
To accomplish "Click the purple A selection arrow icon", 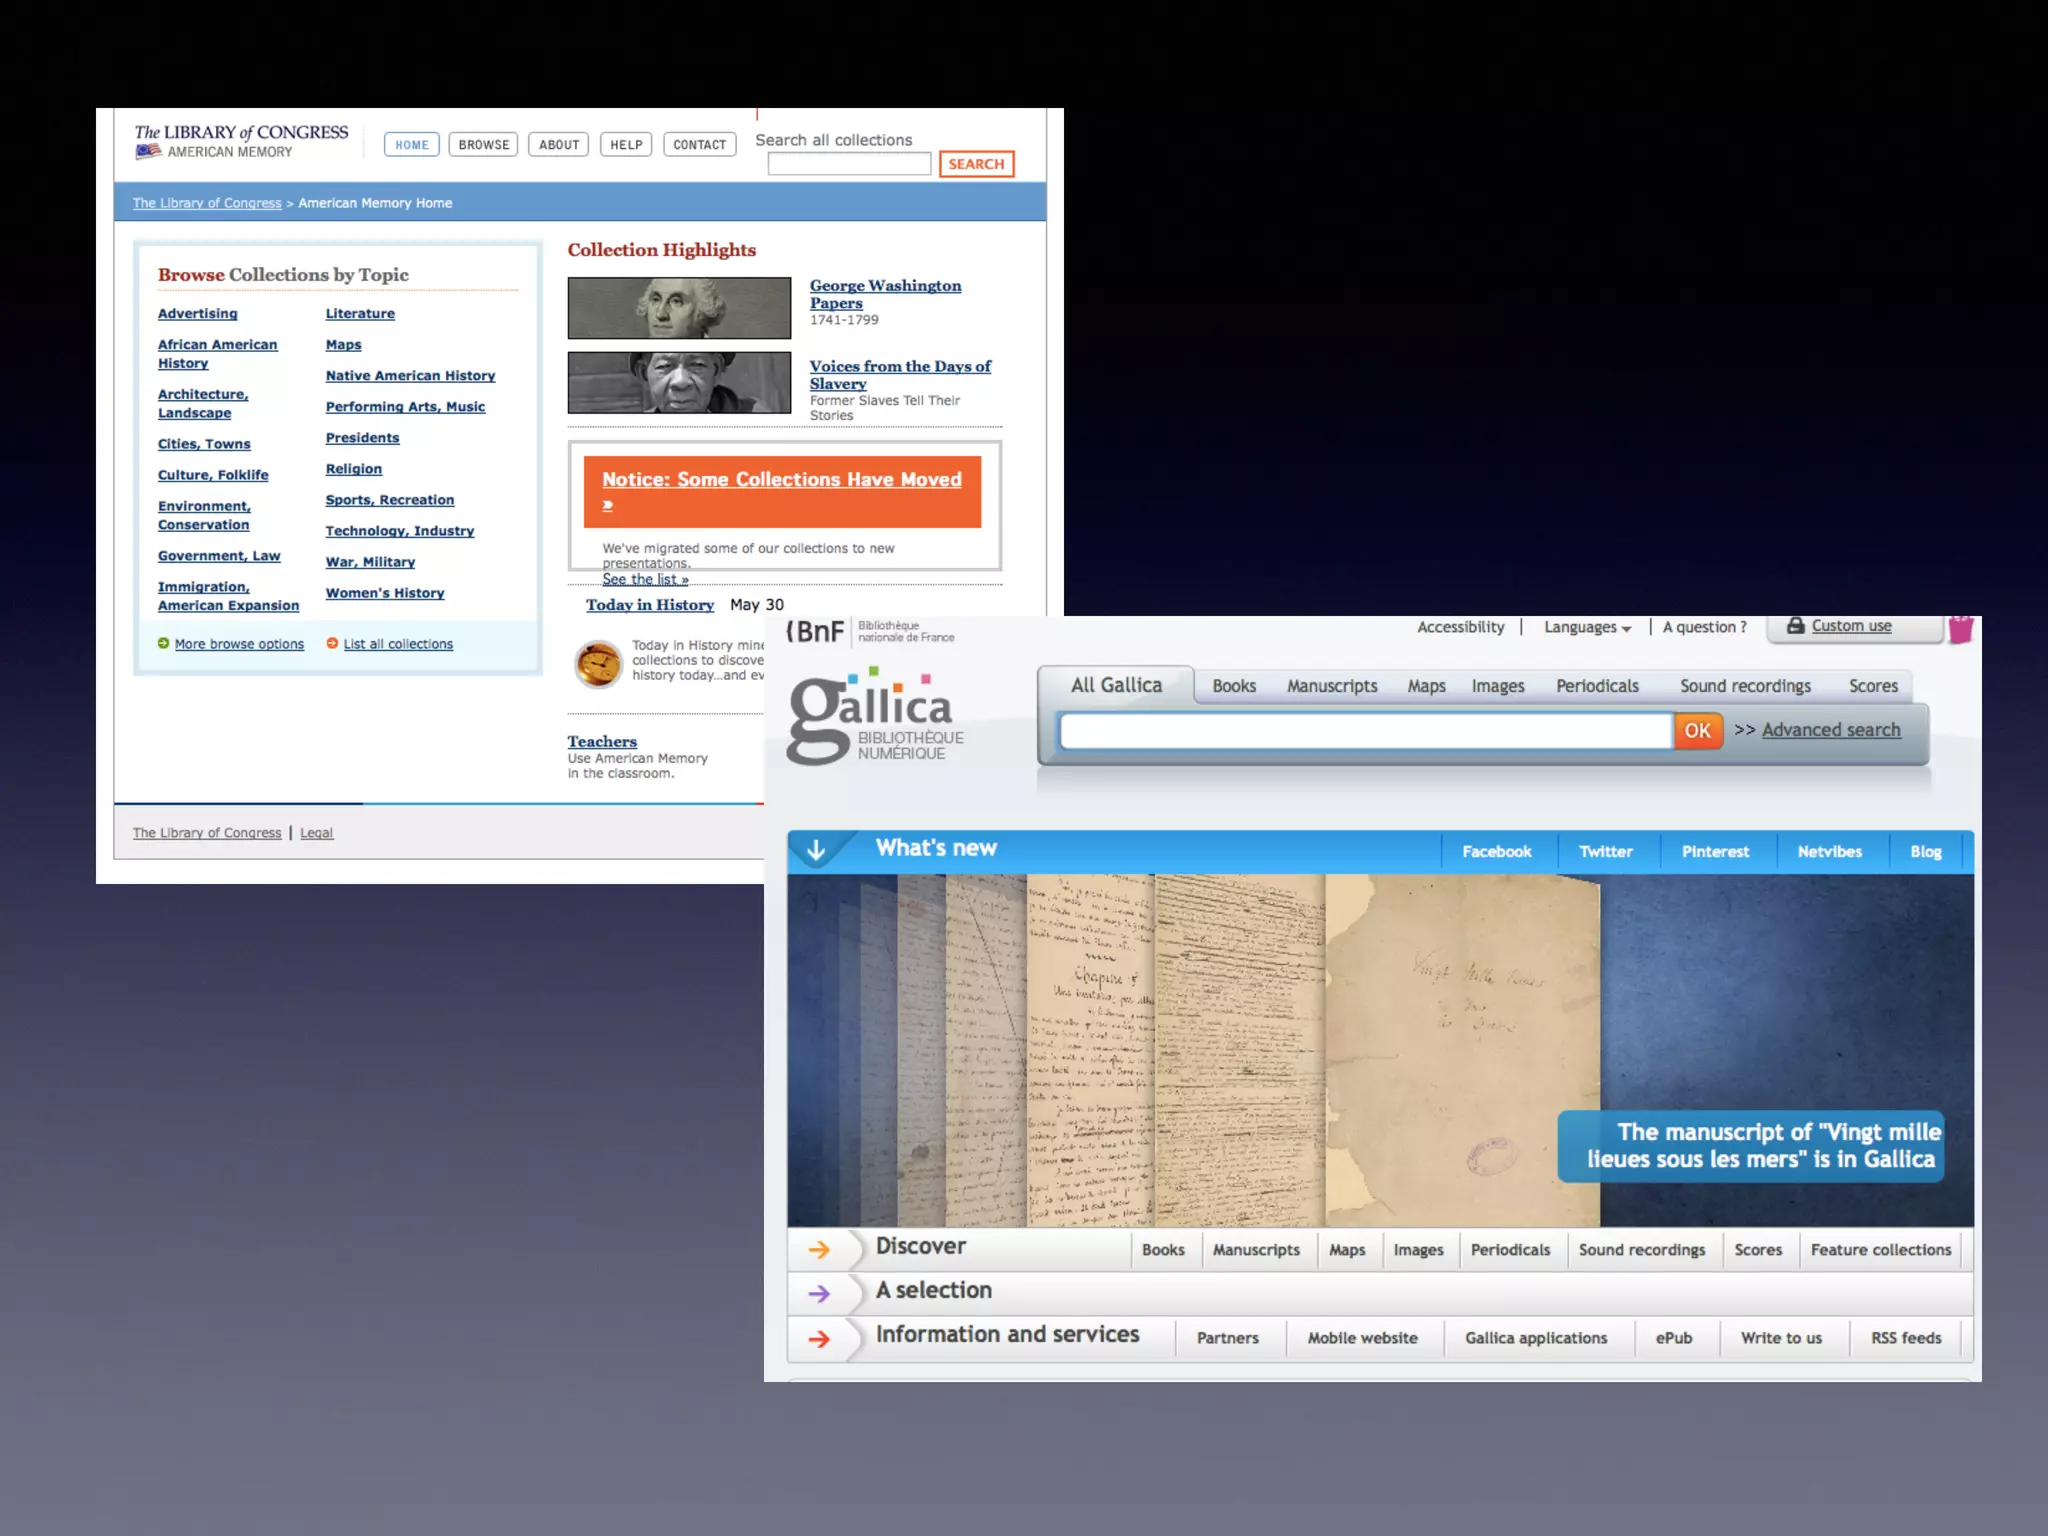I will (x=819, y=1293).
